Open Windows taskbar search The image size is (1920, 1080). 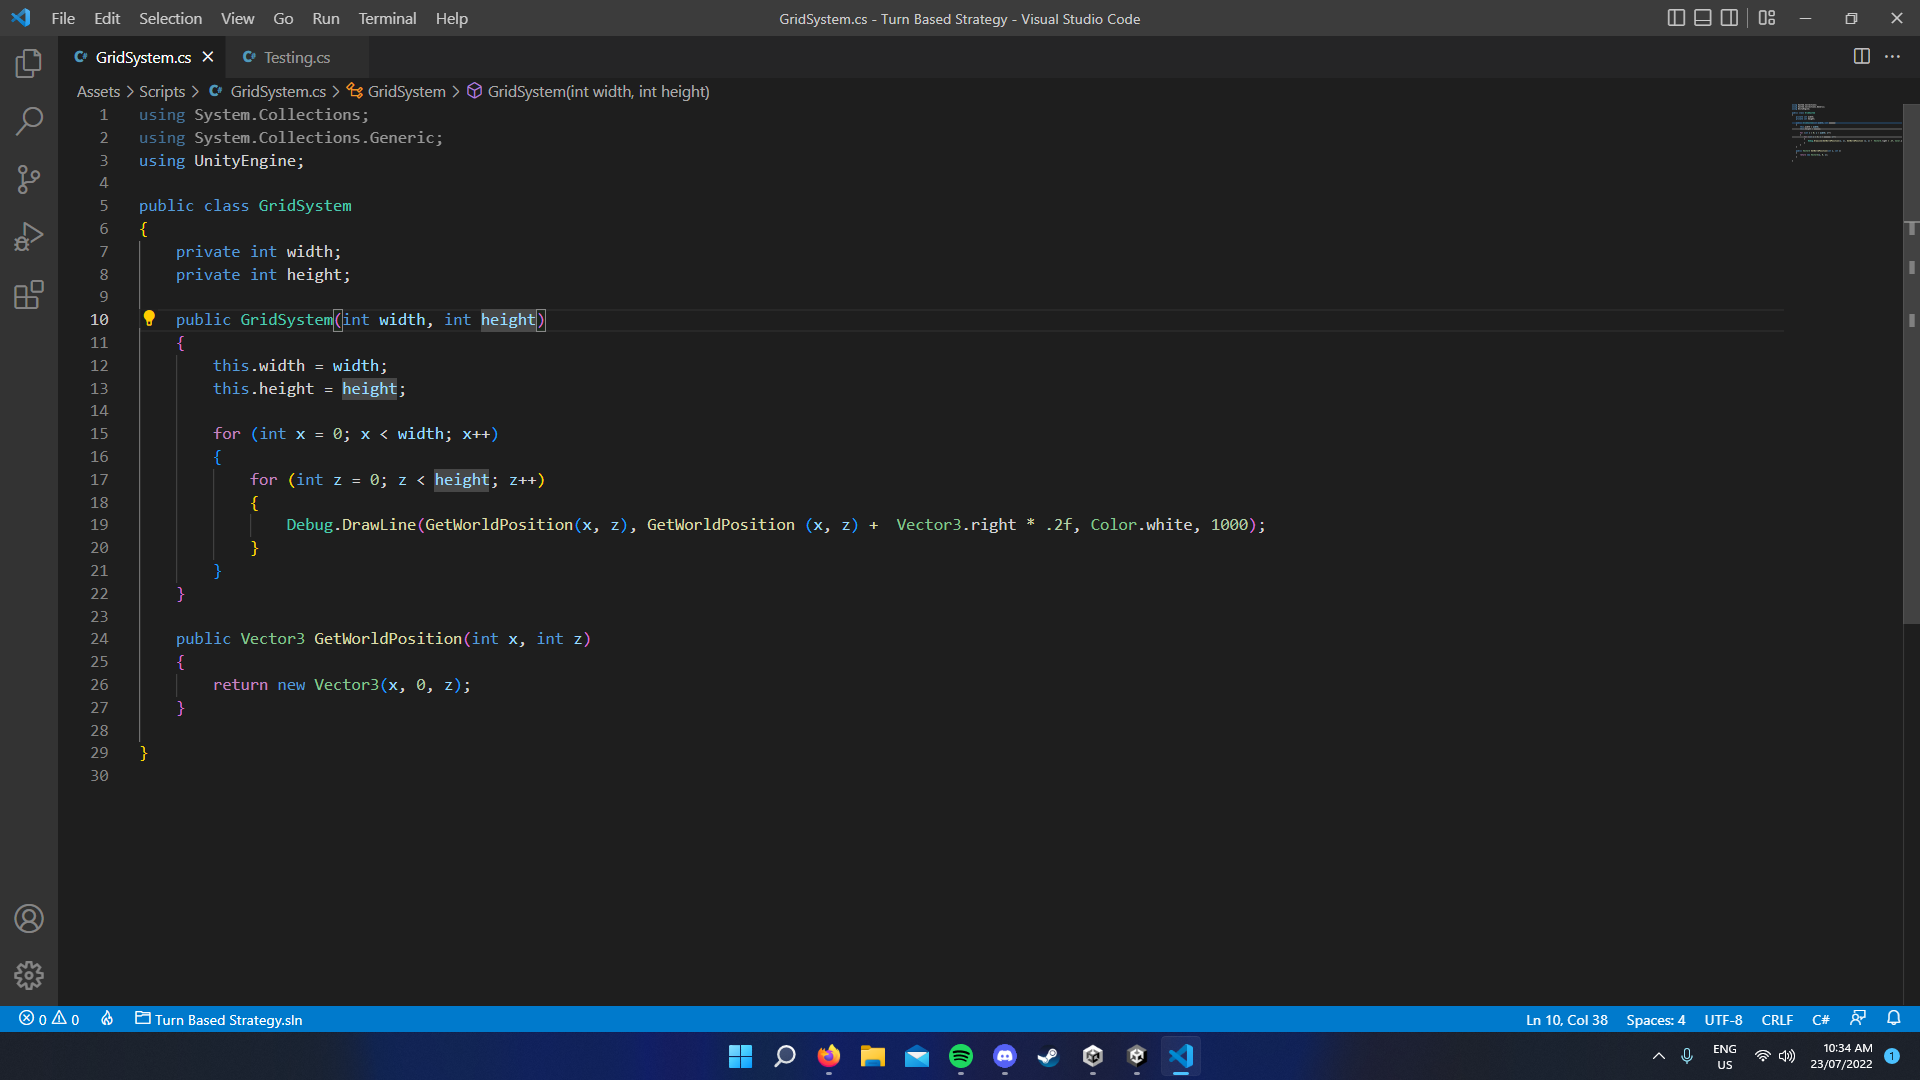pos(785,1056)
